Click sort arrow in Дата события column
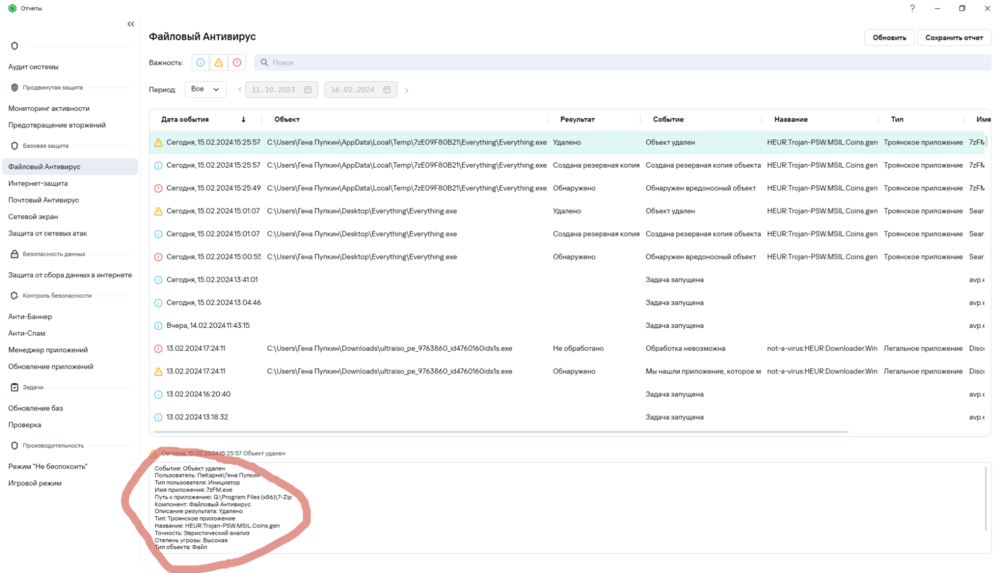 coord(243,119)
